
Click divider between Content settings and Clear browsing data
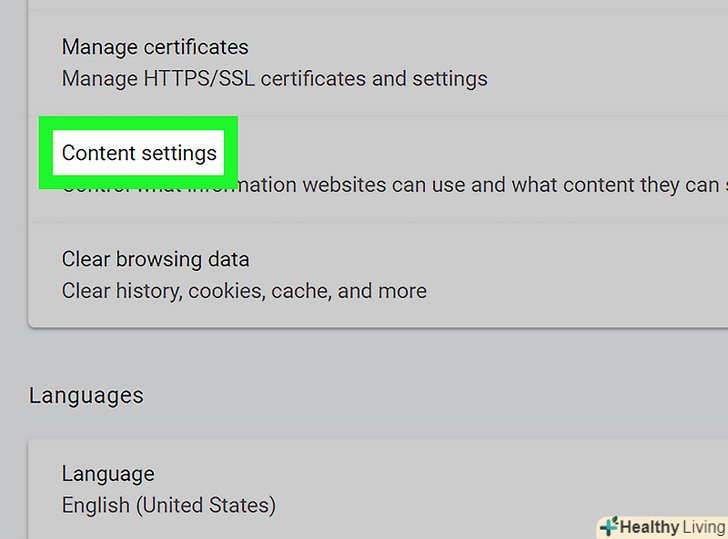click(x=380, y=222)
